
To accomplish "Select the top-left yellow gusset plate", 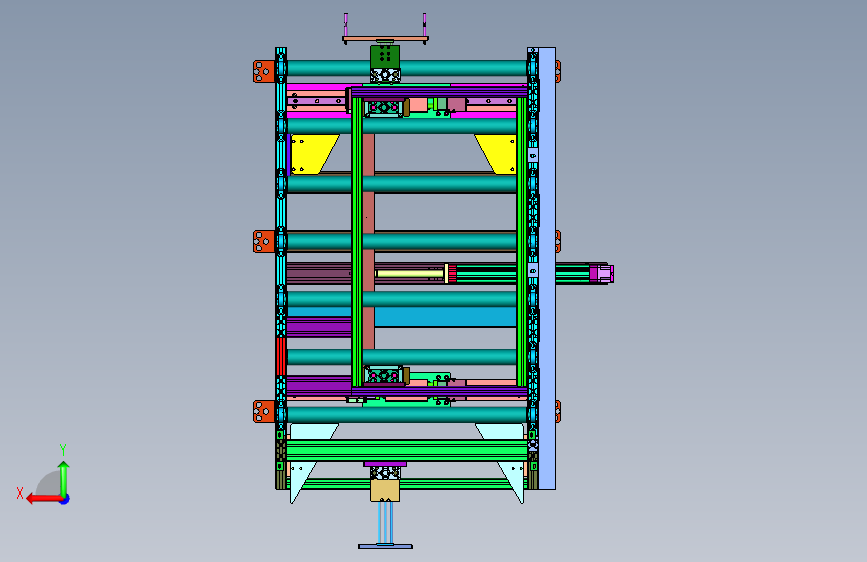I will click(312, 154).
